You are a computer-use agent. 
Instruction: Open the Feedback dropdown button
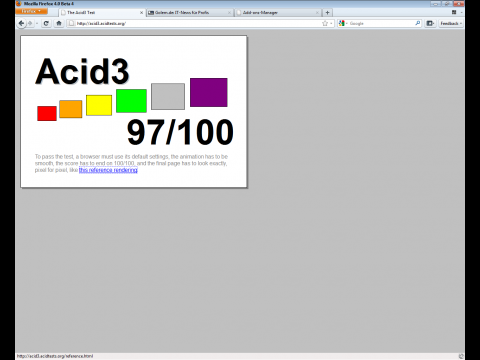tap(451, 23)
